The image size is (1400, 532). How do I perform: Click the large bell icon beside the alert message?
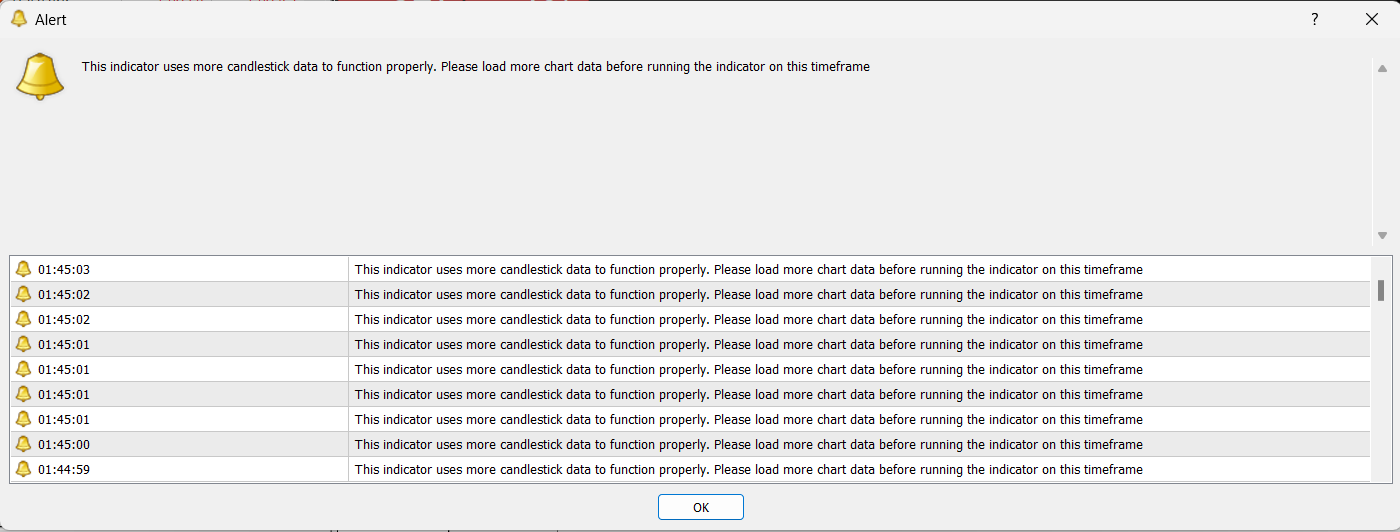40,76
